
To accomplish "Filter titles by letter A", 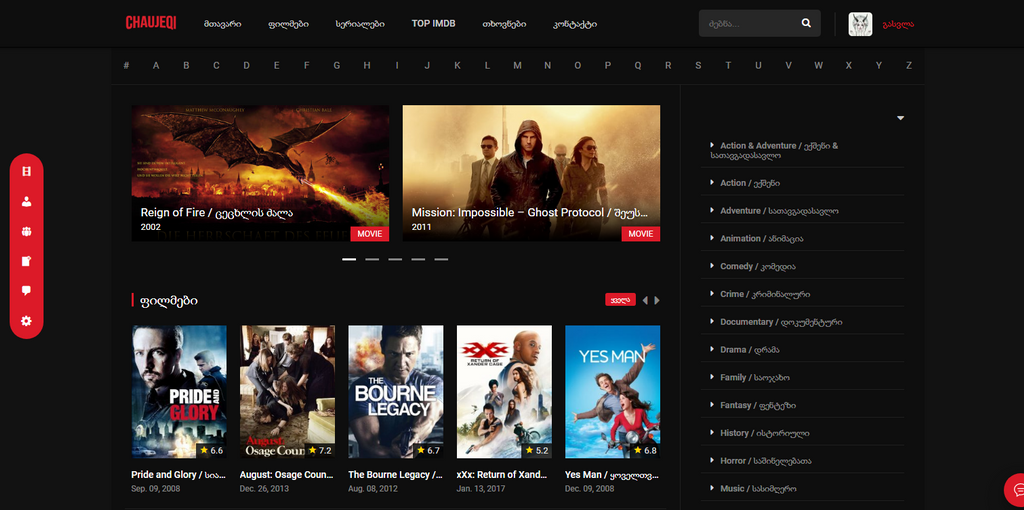I will coord(156,65).
